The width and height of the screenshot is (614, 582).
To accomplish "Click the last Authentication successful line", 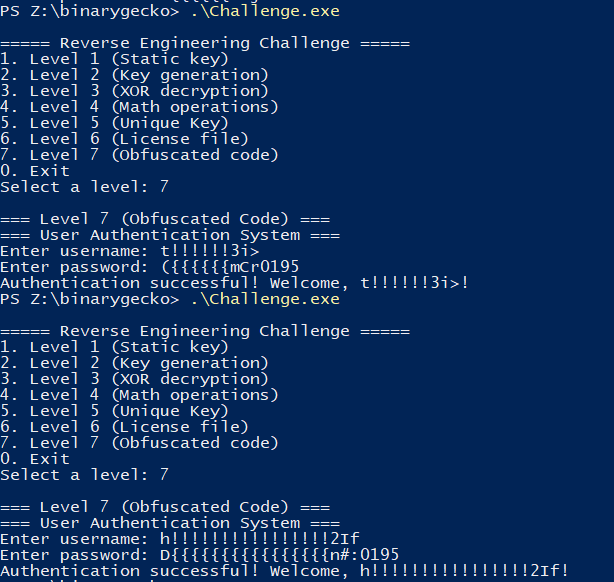I will coord(284,571).
